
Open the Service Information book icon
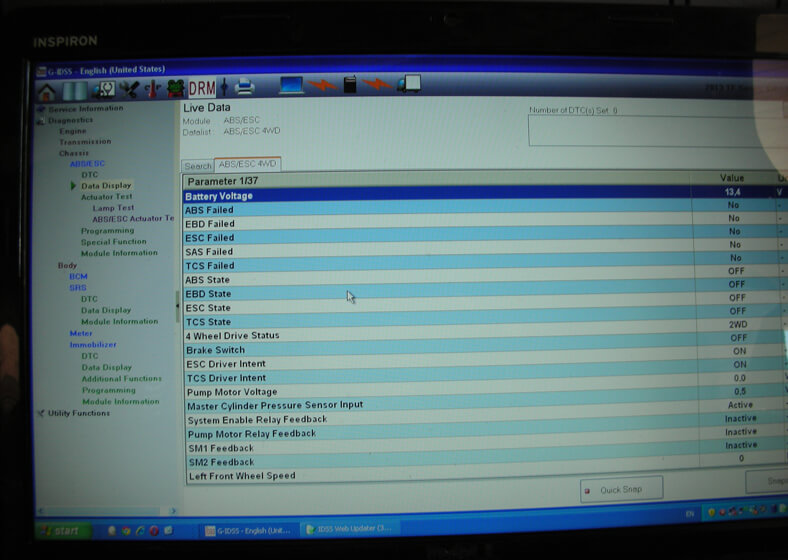[x=74, y=91]
